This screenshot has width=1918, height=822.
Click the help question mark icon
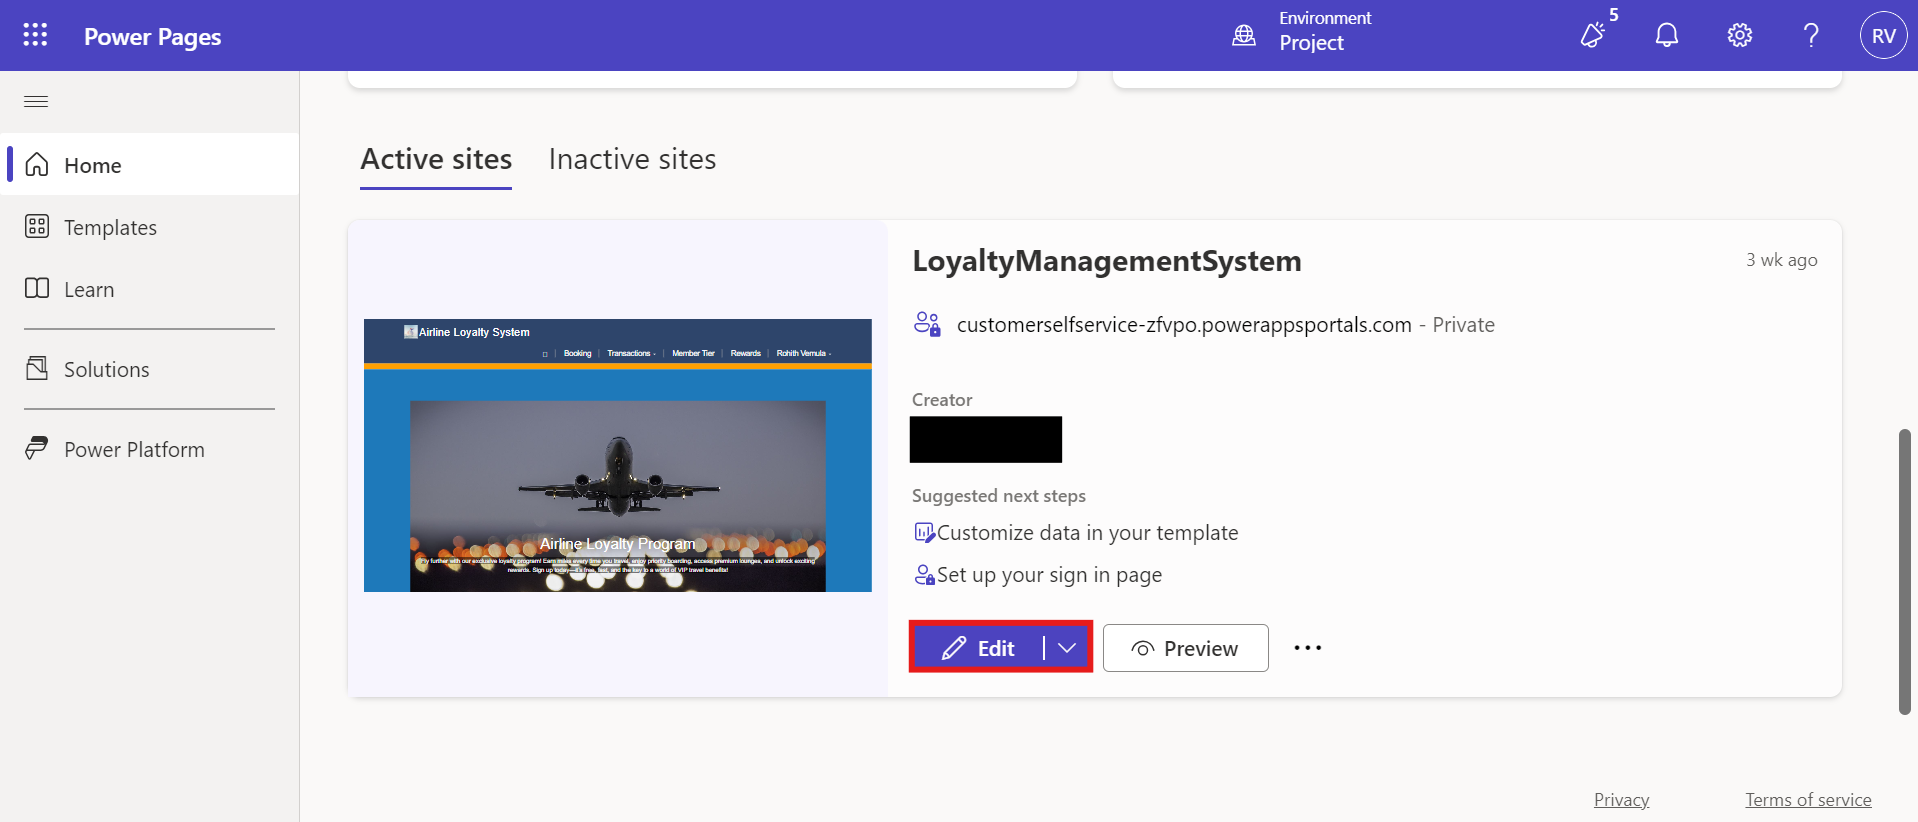[x=1811, y=35]
